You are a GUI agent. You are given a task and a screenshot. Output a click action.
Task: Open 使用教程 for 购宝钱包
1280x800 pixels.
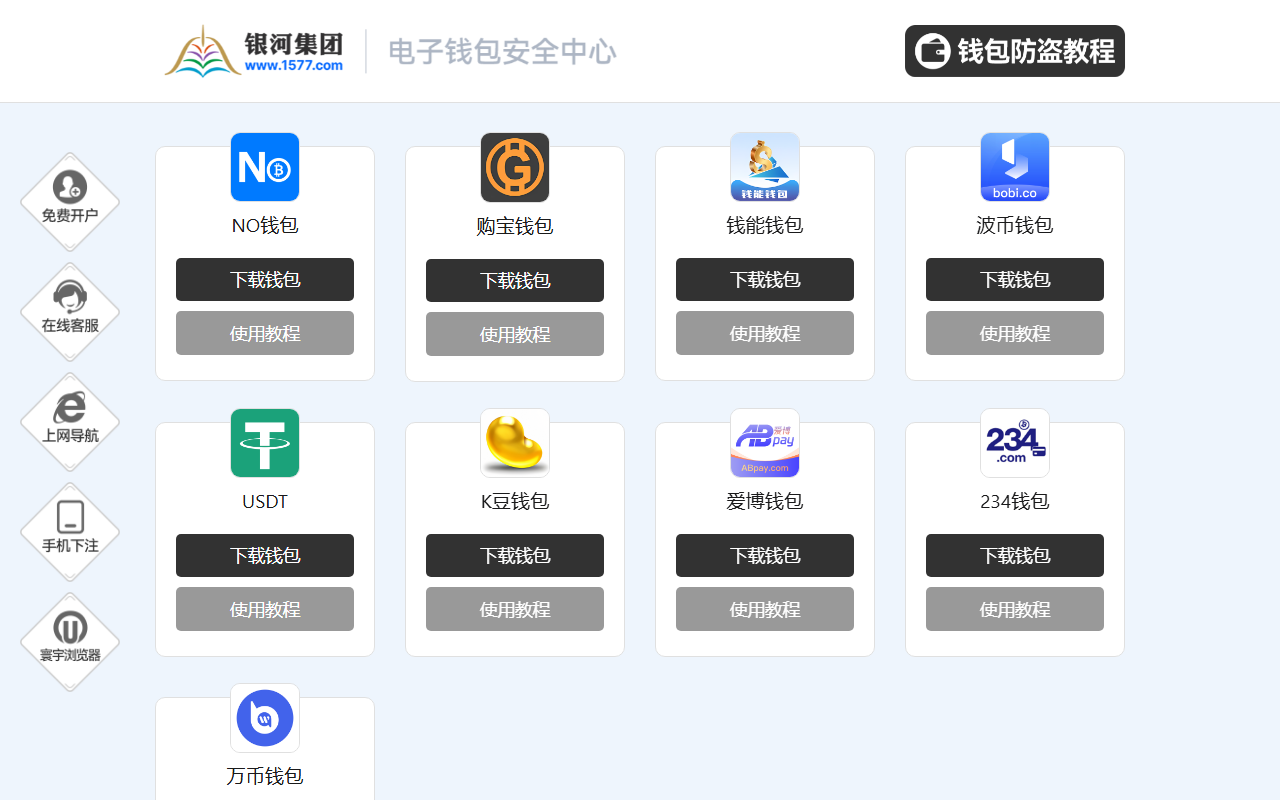pos(515,334)
